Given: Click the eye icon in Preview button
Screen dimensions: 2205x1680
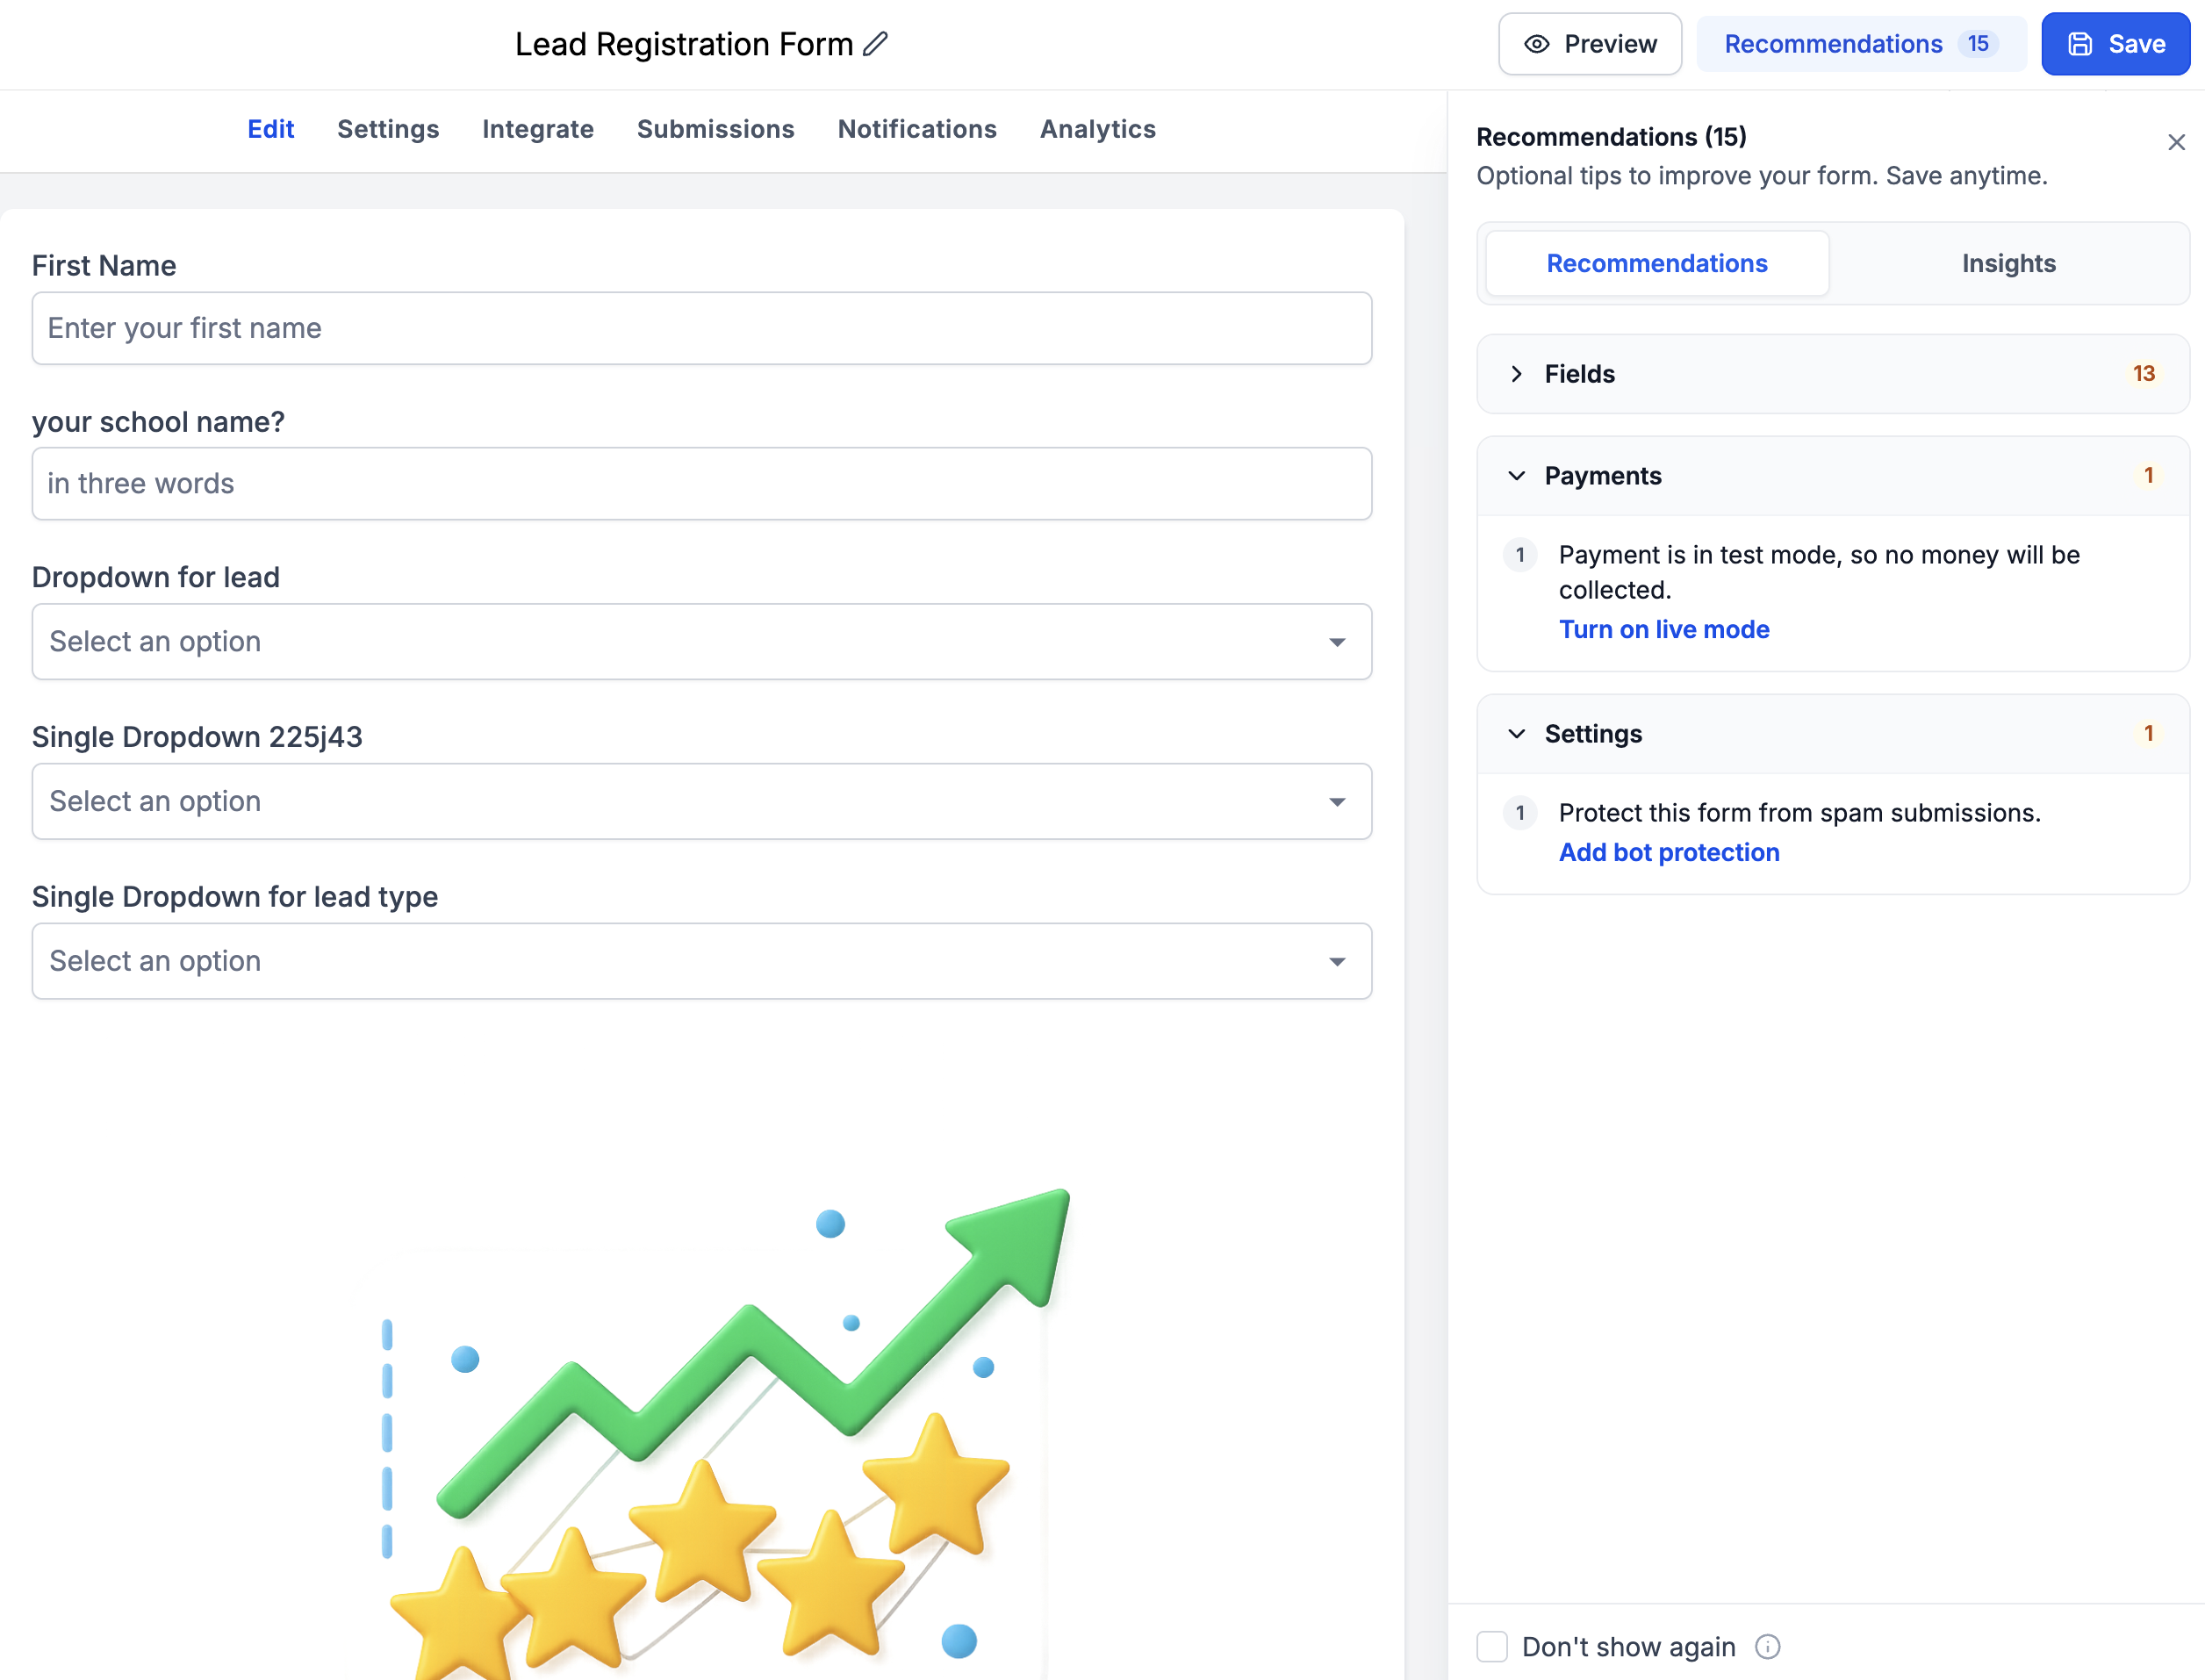Looking at the screenshot, I should click(1536, 44).
